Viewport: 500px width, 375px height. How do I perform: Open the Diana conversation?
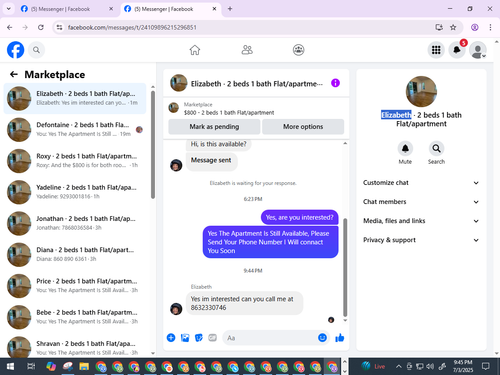coord(75,255)
